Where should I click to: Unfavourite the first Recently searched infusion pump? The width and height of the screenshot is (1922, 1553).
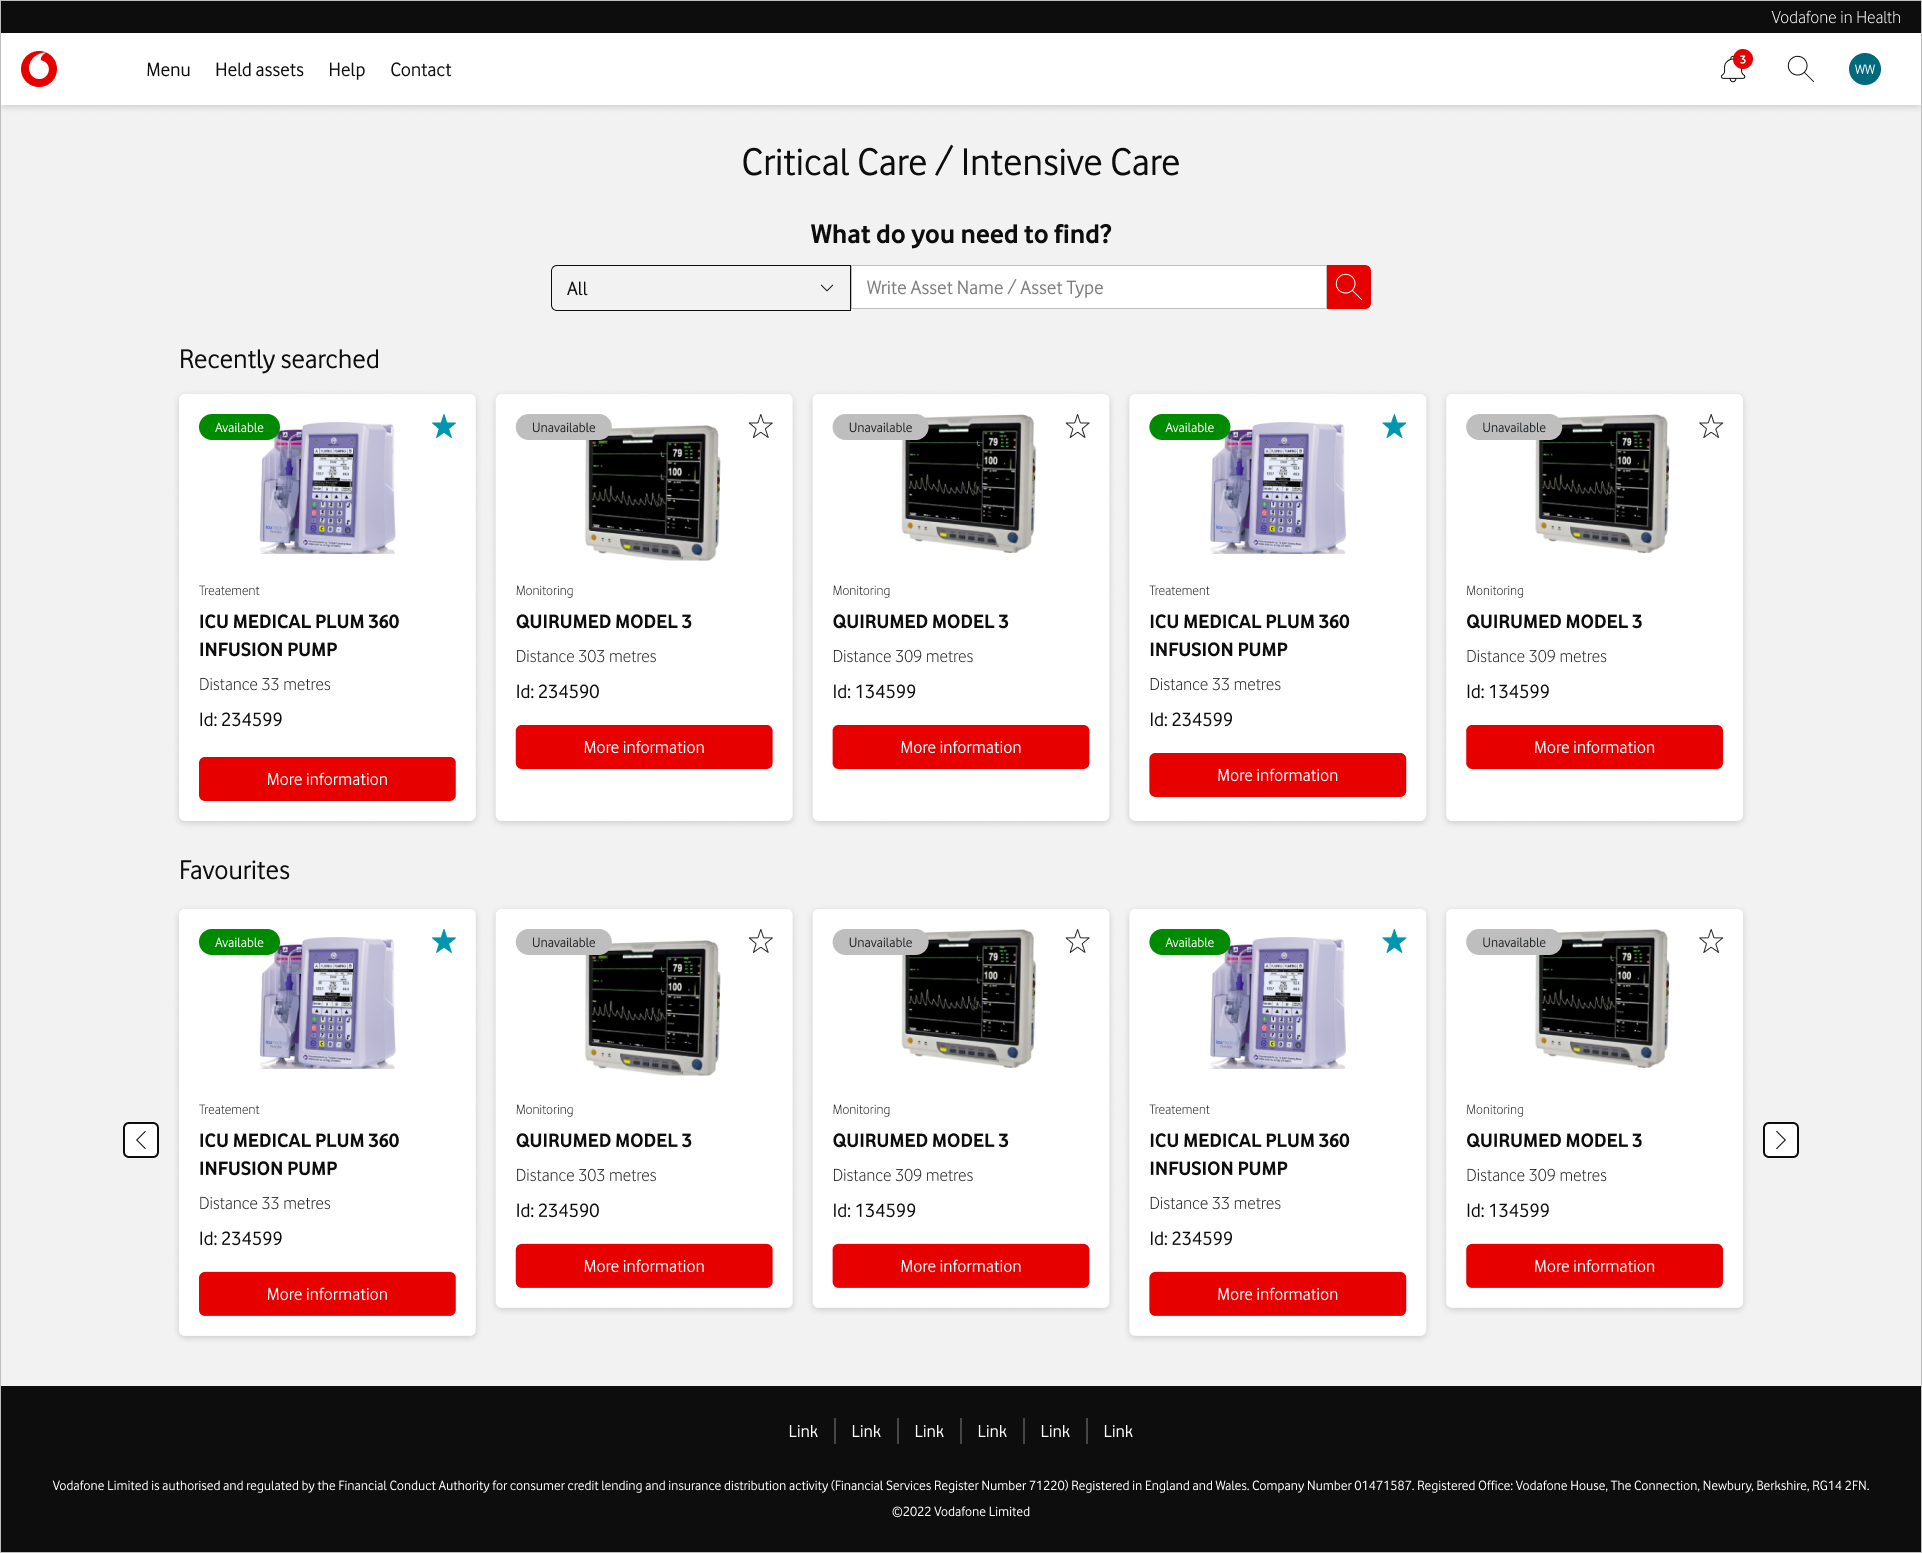click(444, 427)
